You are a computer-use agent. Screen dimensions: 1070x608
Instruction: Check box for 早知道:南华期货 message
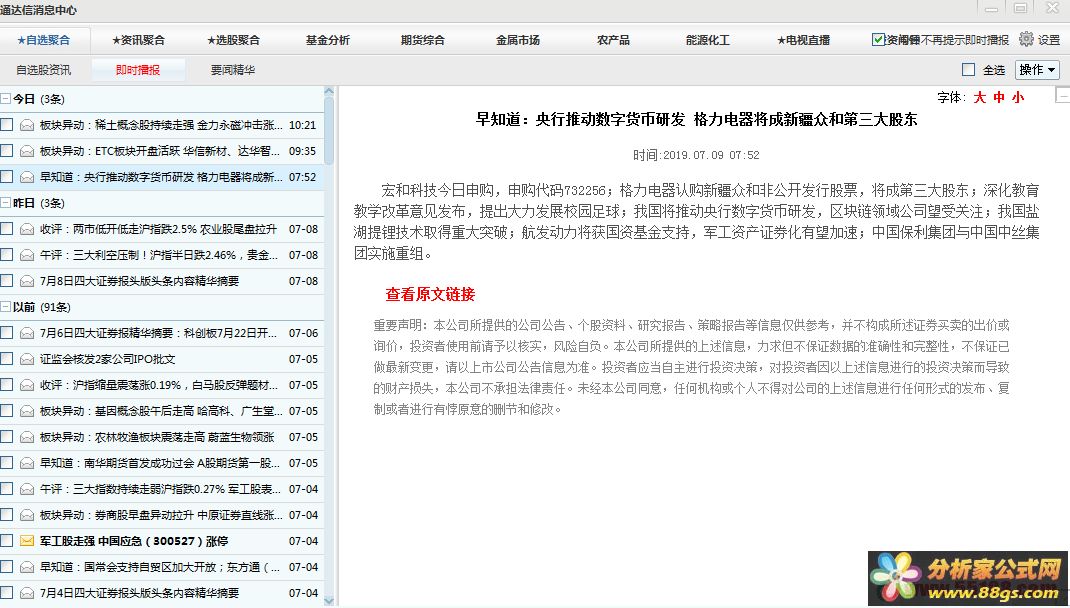[x=7, y=462]
